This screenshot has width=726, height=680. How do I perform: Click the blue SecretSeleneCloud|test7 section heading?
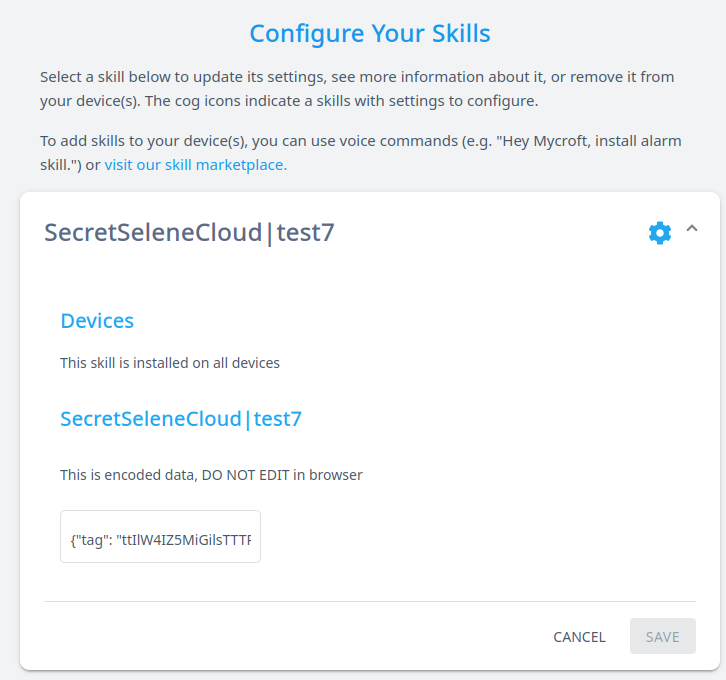point(181,419)
